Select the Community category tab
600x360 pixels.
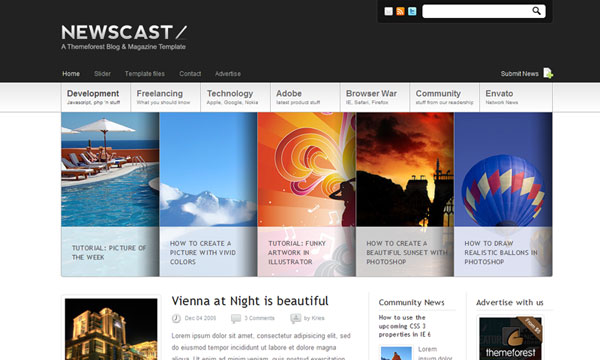[444, 97]
